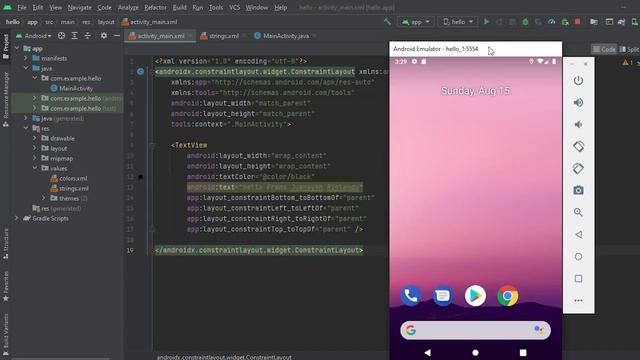Collapse the res folder
640x360 pixels.
coord(26,128)
